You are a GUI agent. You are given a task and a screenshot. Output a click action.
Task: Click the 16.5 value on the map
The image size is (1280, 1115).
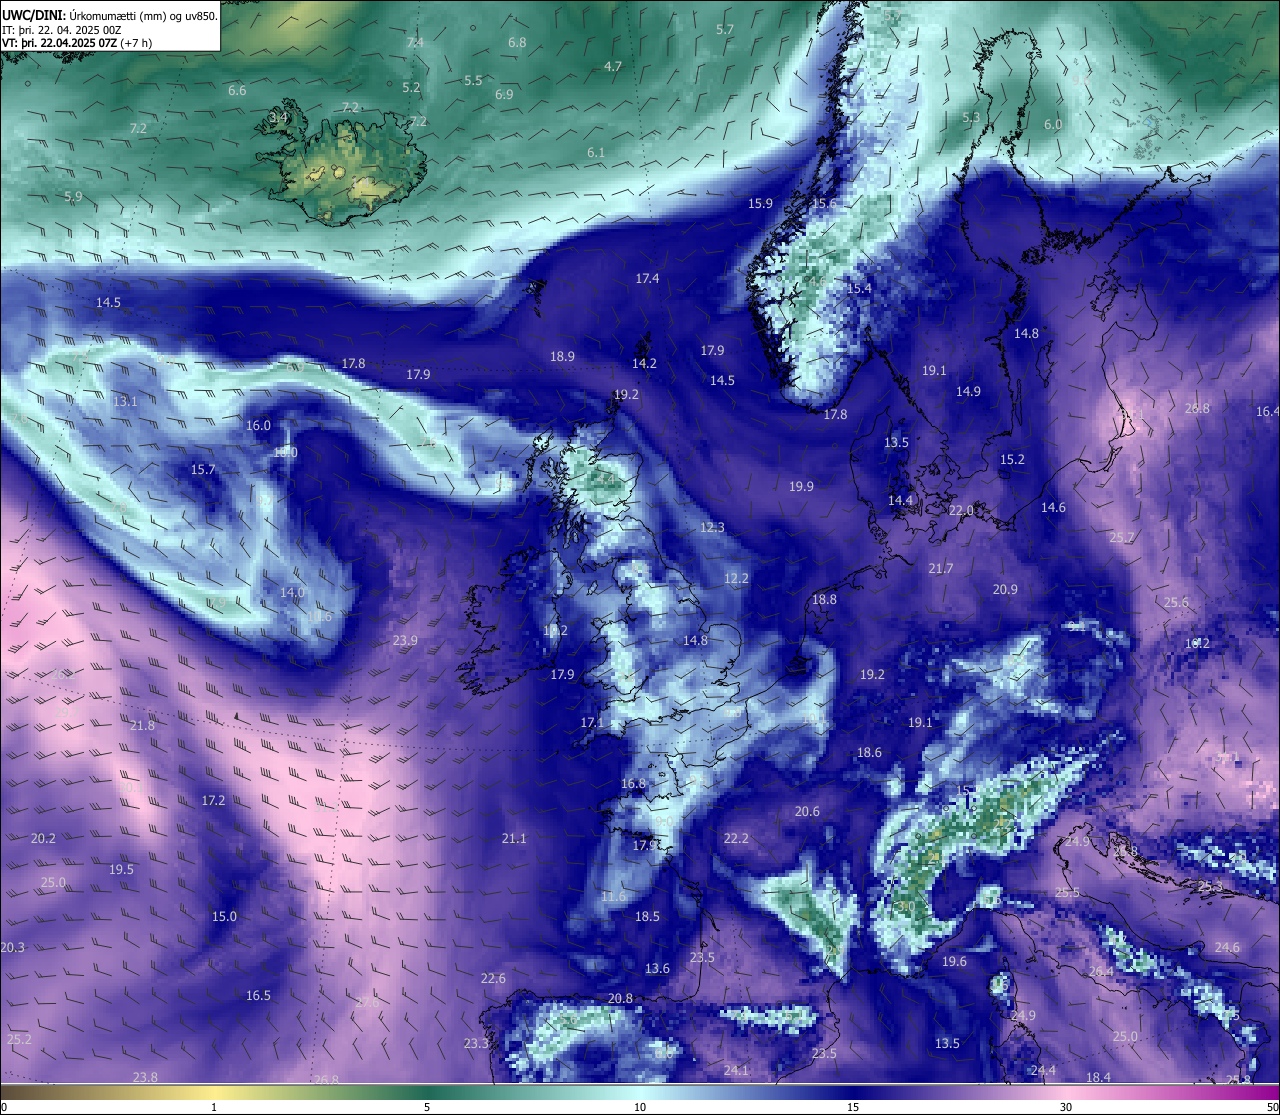click(x=258, y=996)
